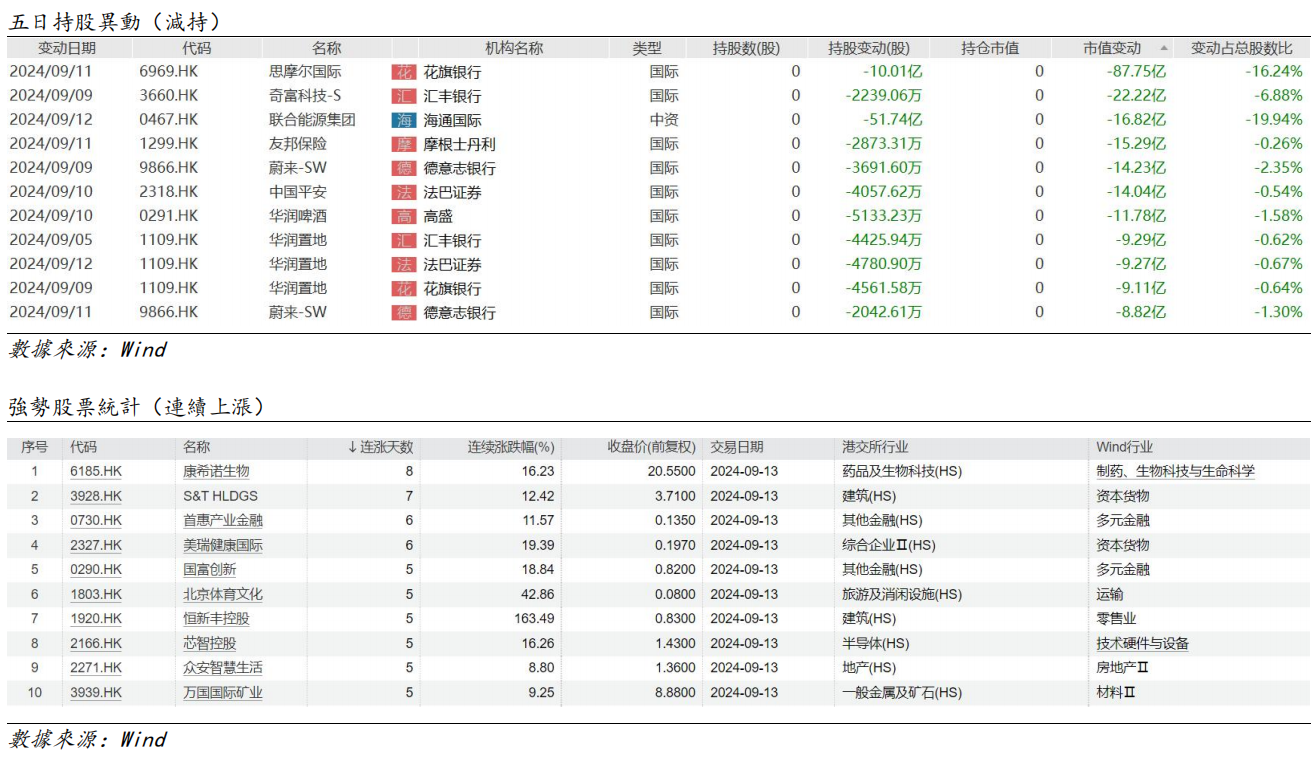Open stock code link 0730.HK
Viewport: 1316px width, 761px height.
pos(96,520)
